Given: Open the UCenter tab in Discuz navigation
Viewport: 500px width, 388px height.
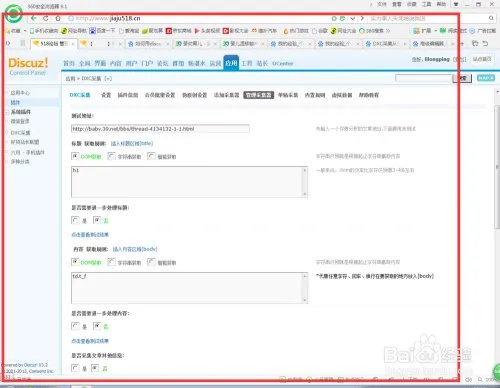Looking at the screenshot, I should [x=283, y=63].
